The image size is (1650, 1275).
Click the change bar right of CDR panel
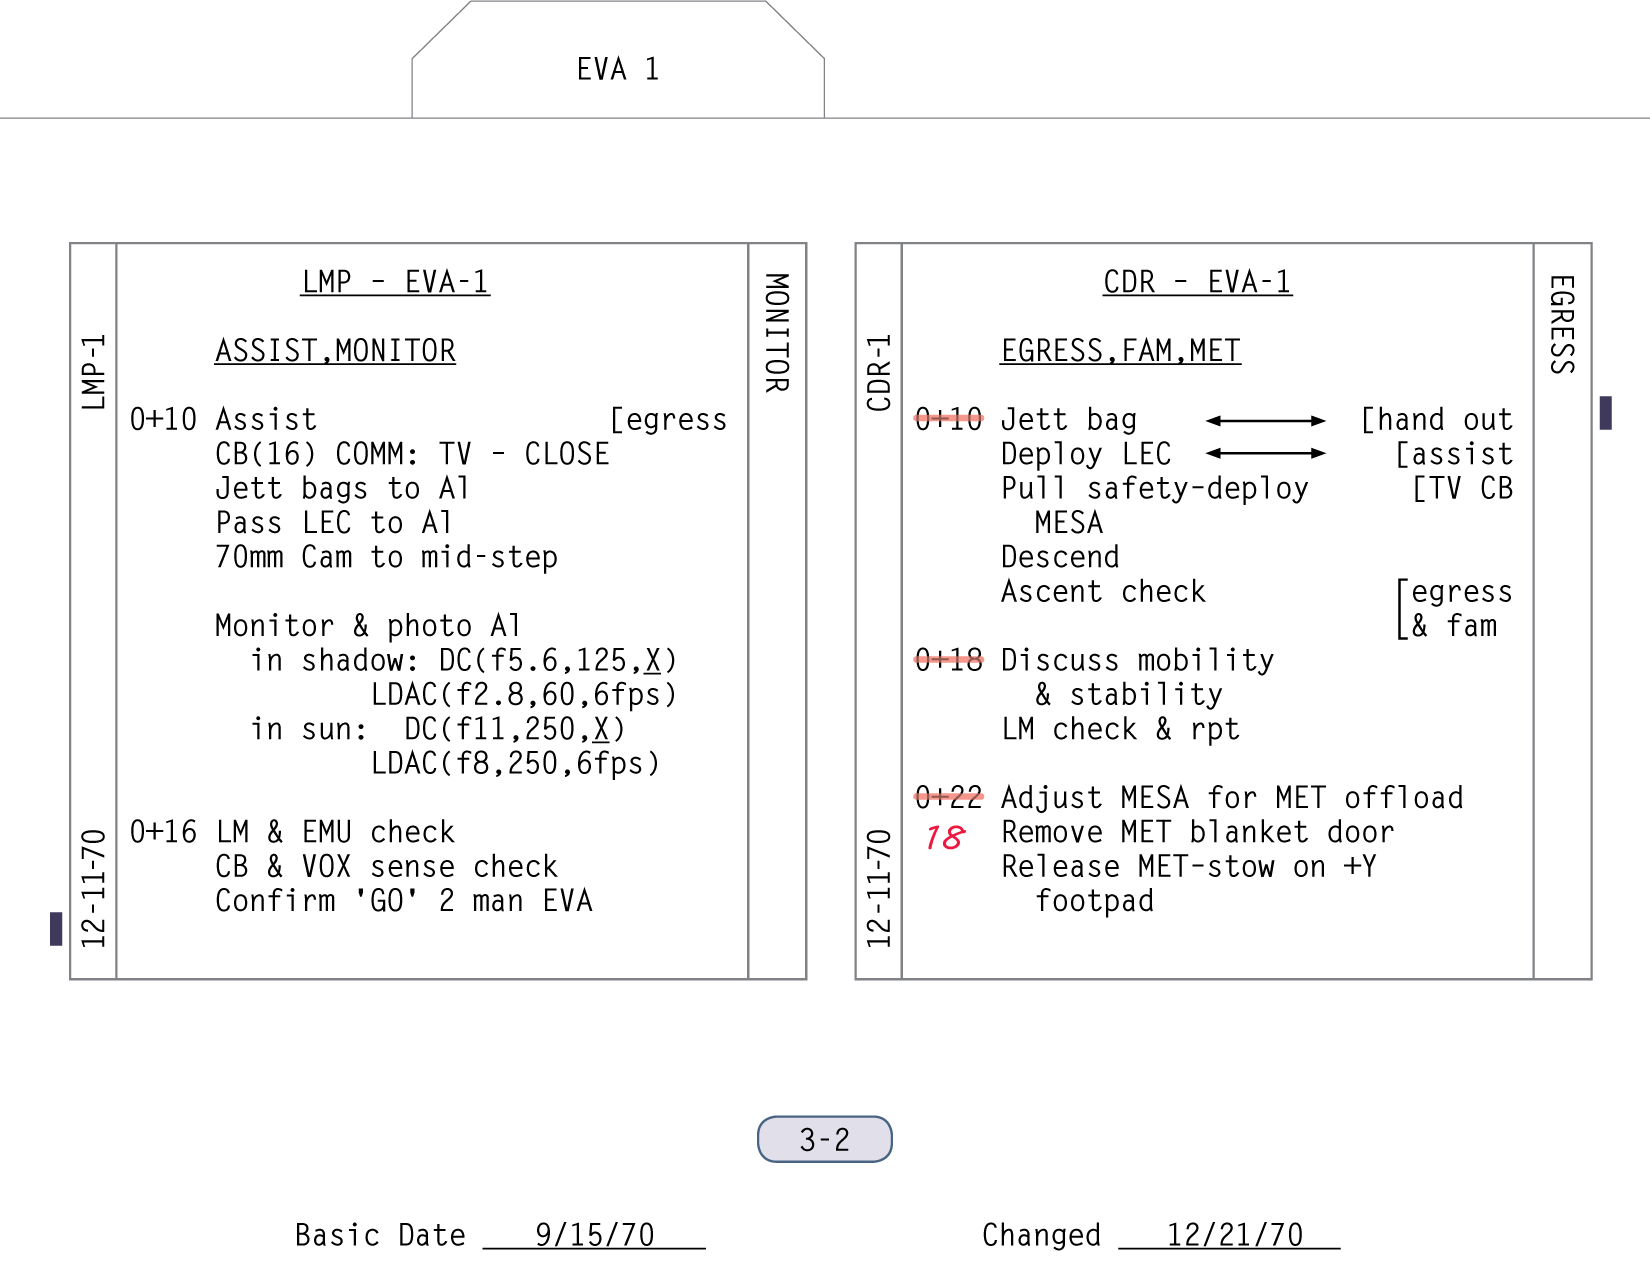[x=1605, y=413]
